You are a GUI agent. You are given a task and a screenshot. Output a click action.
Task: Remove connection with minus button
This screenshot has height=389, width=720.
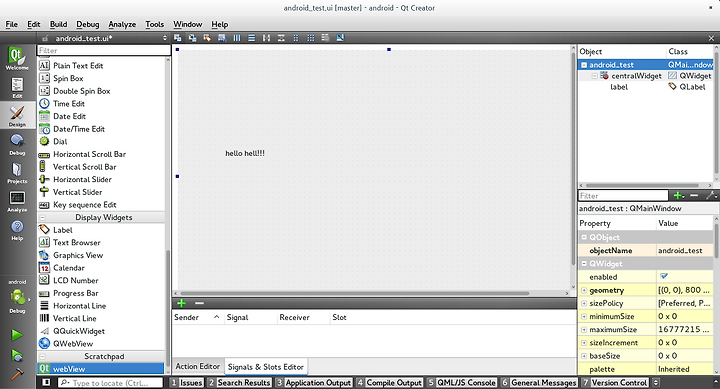tap(199, 303)
